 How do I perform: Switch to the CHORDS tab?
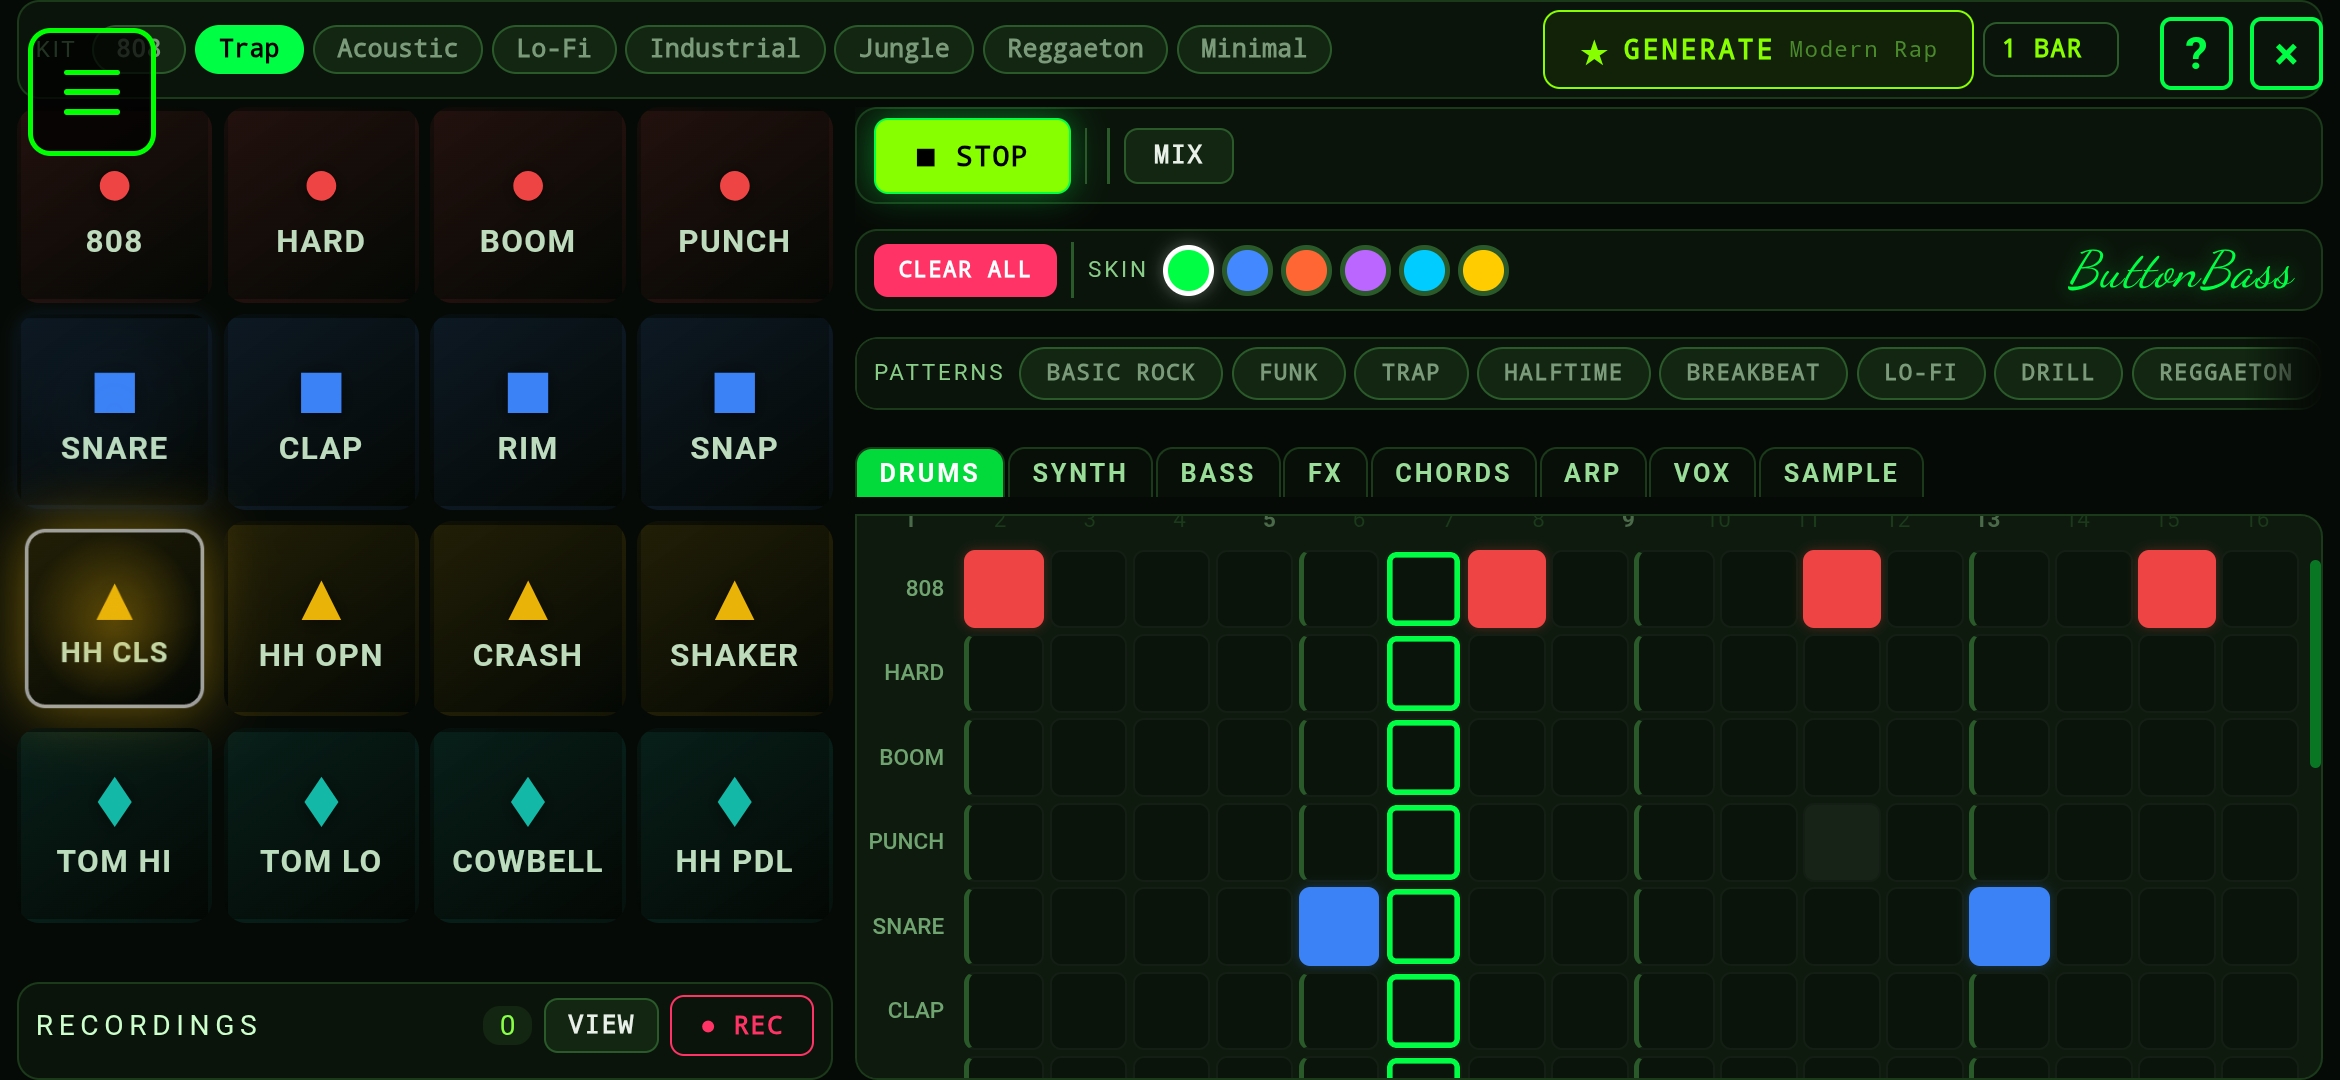pos(1452,473)
